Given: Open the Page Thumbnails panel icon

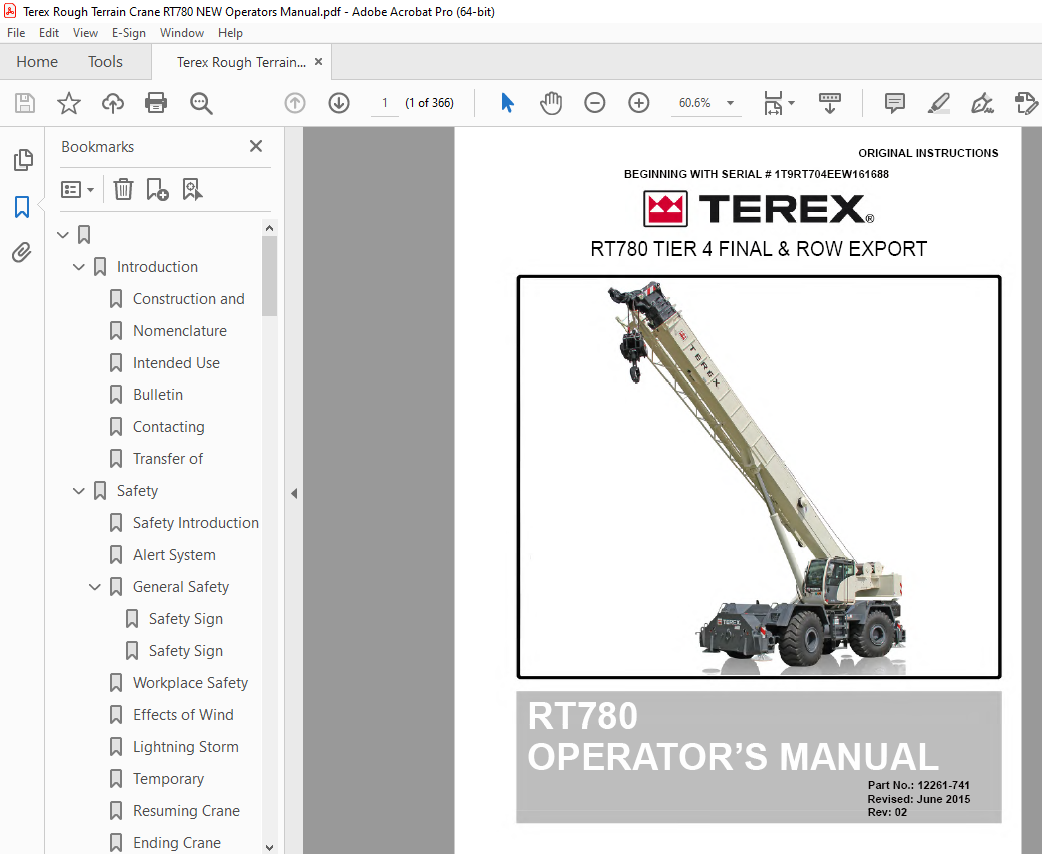Looking at the screenshot, I should [23, 160].
